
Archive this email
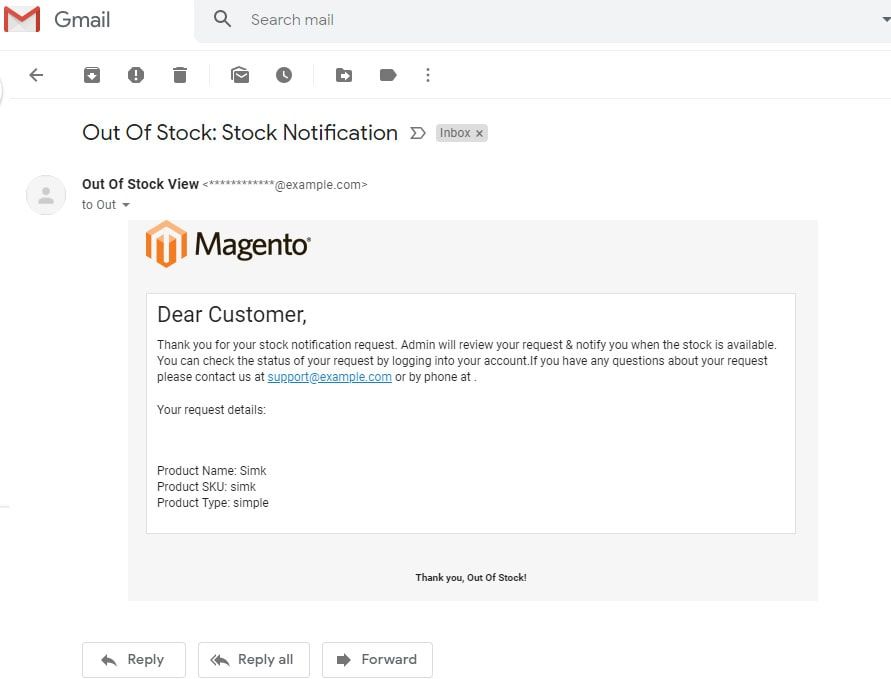click(92, 75)
